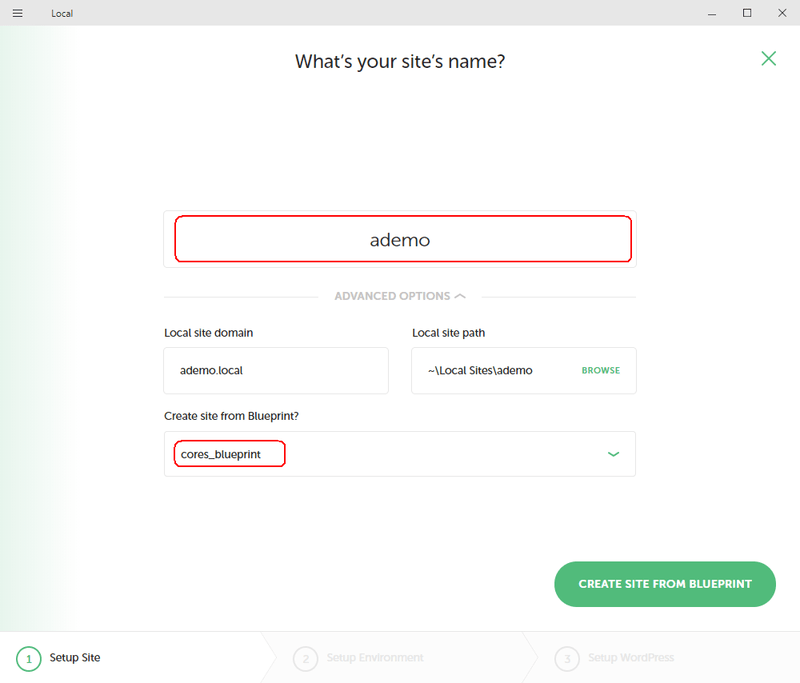Jump to Setup WordPress step
Viewport: 800px width, 683px height.
coord(631,657)
